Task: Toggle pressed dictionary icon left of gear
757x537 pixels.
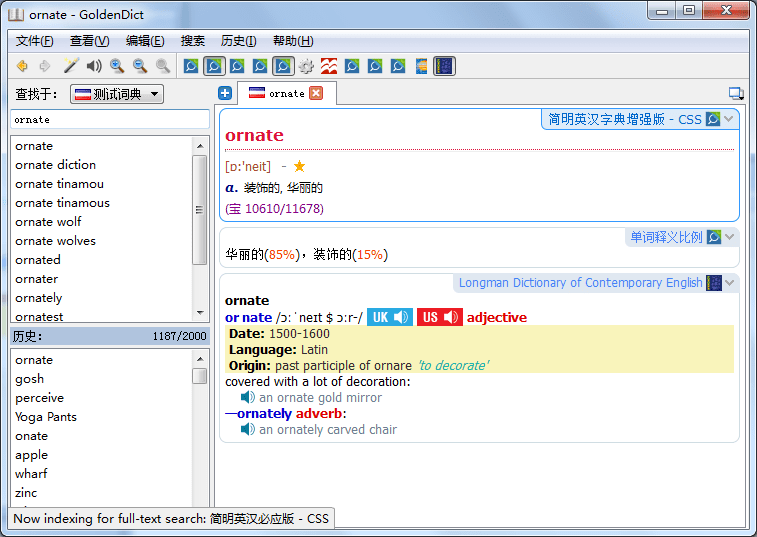Action: point(283,66)
